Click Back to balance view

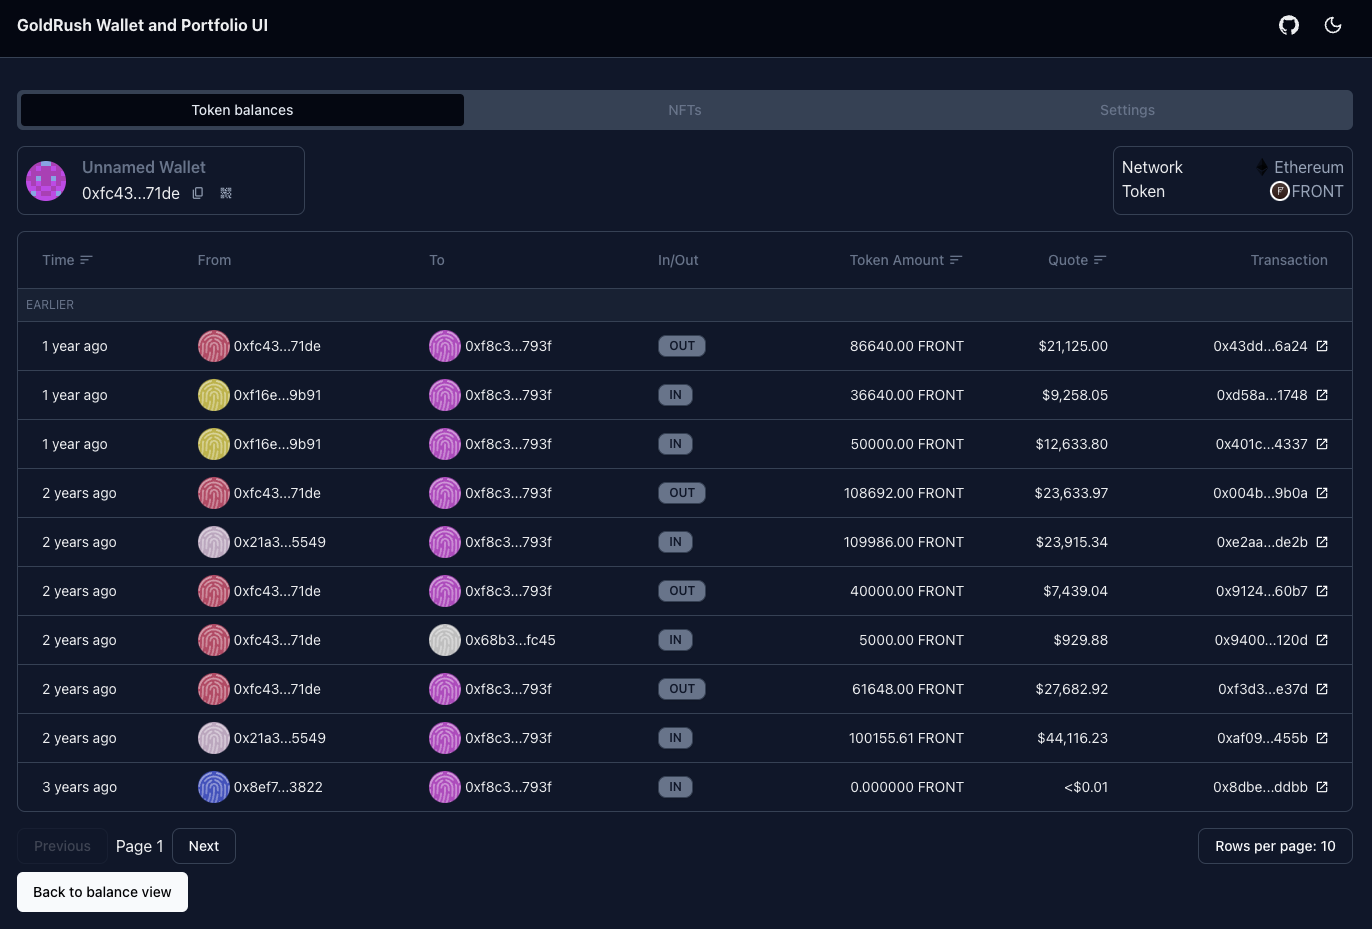tap(102, 891)
